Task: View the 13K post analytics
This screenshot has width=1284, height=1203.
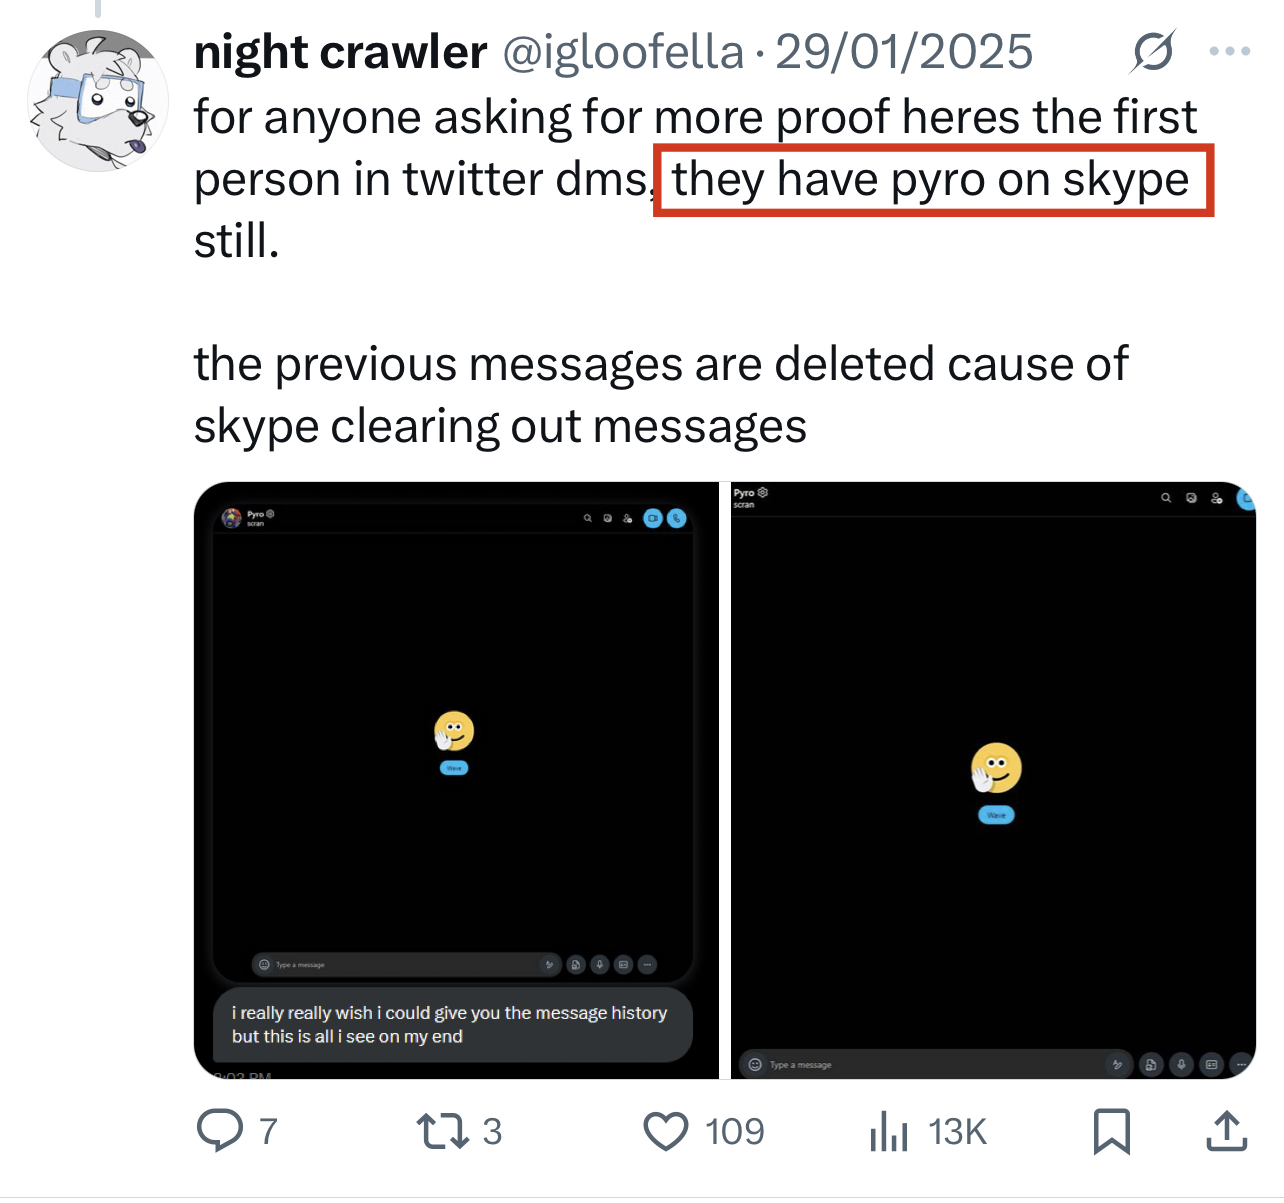Action: [x=889, y=1131]
